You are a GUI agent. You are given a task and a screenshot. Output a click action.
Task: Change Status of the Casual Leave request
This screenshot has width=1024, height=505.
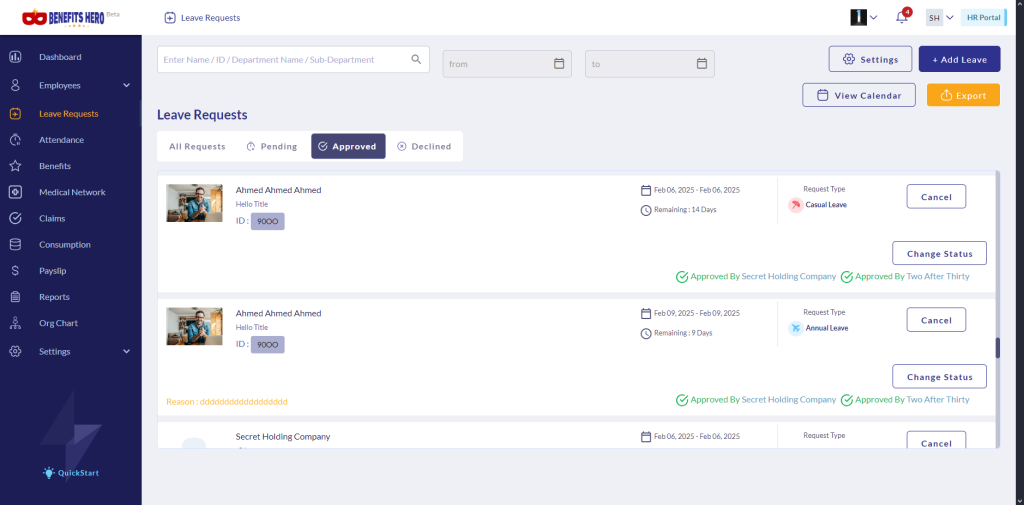[x=939, y=253]
